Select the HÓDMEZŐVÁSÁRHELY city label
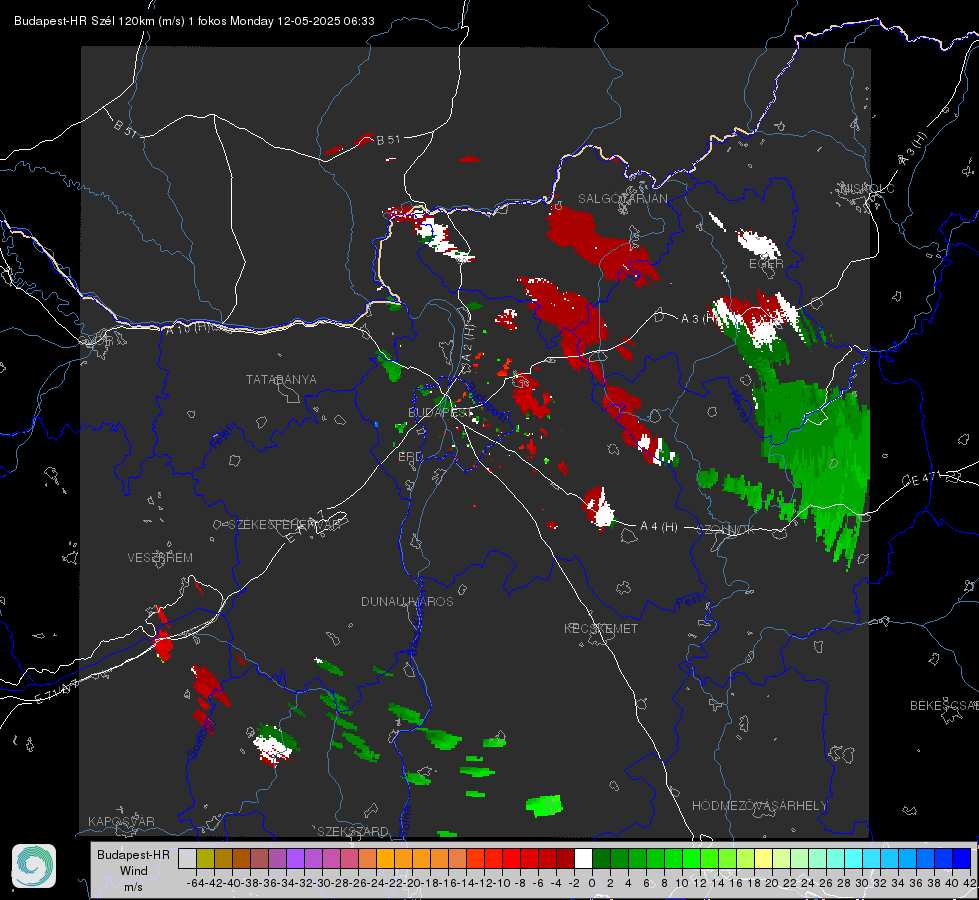Image resolution: width=979 pixels, height=900 pixels. click(x=759, y=806)
